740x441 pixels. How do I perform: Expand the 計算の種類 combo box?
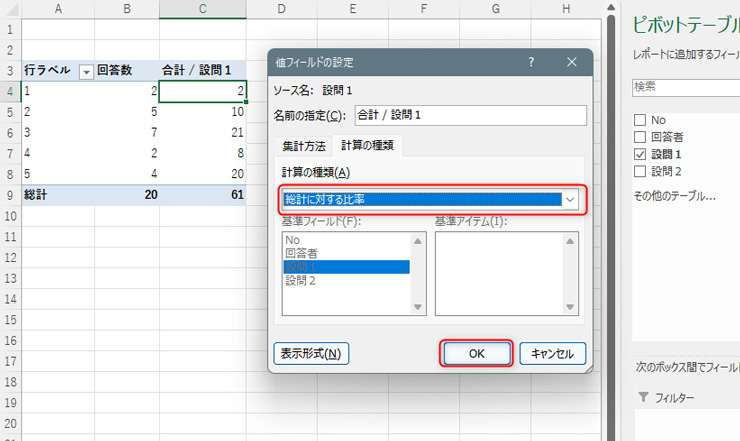pyautogui.click(x=570, y=200)
